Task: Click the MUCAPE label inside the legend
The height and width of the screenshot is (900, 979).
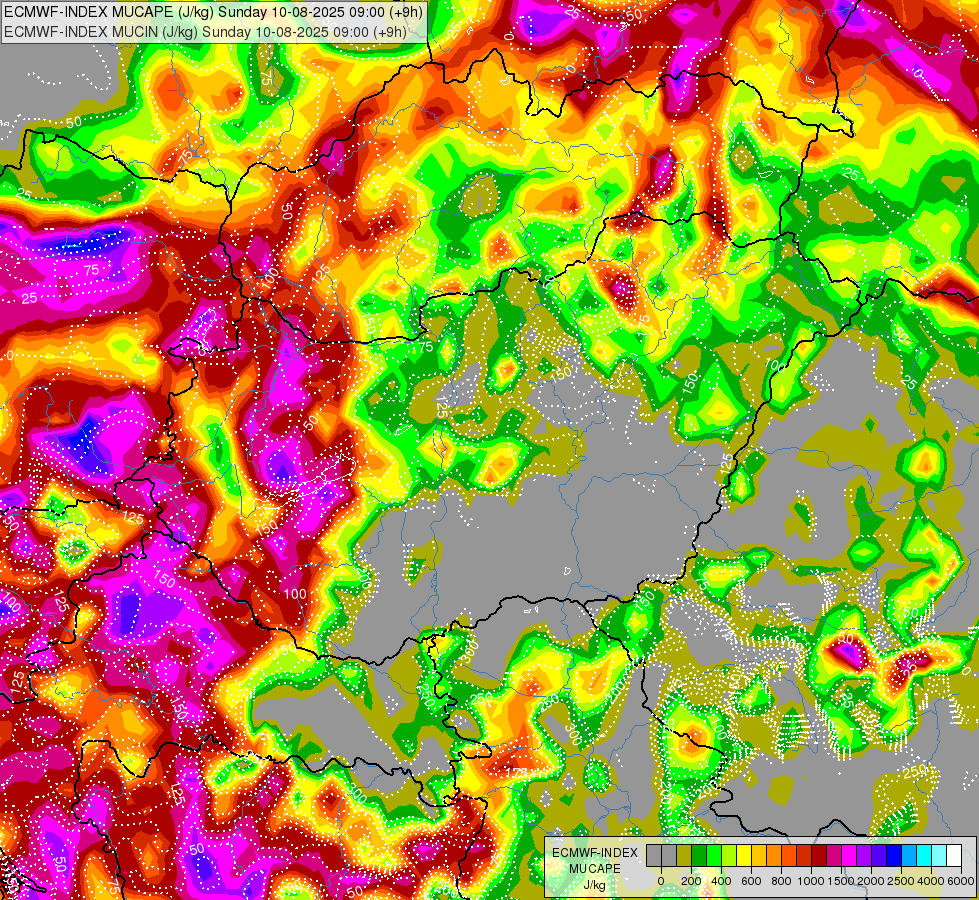Action: point(595,869)
